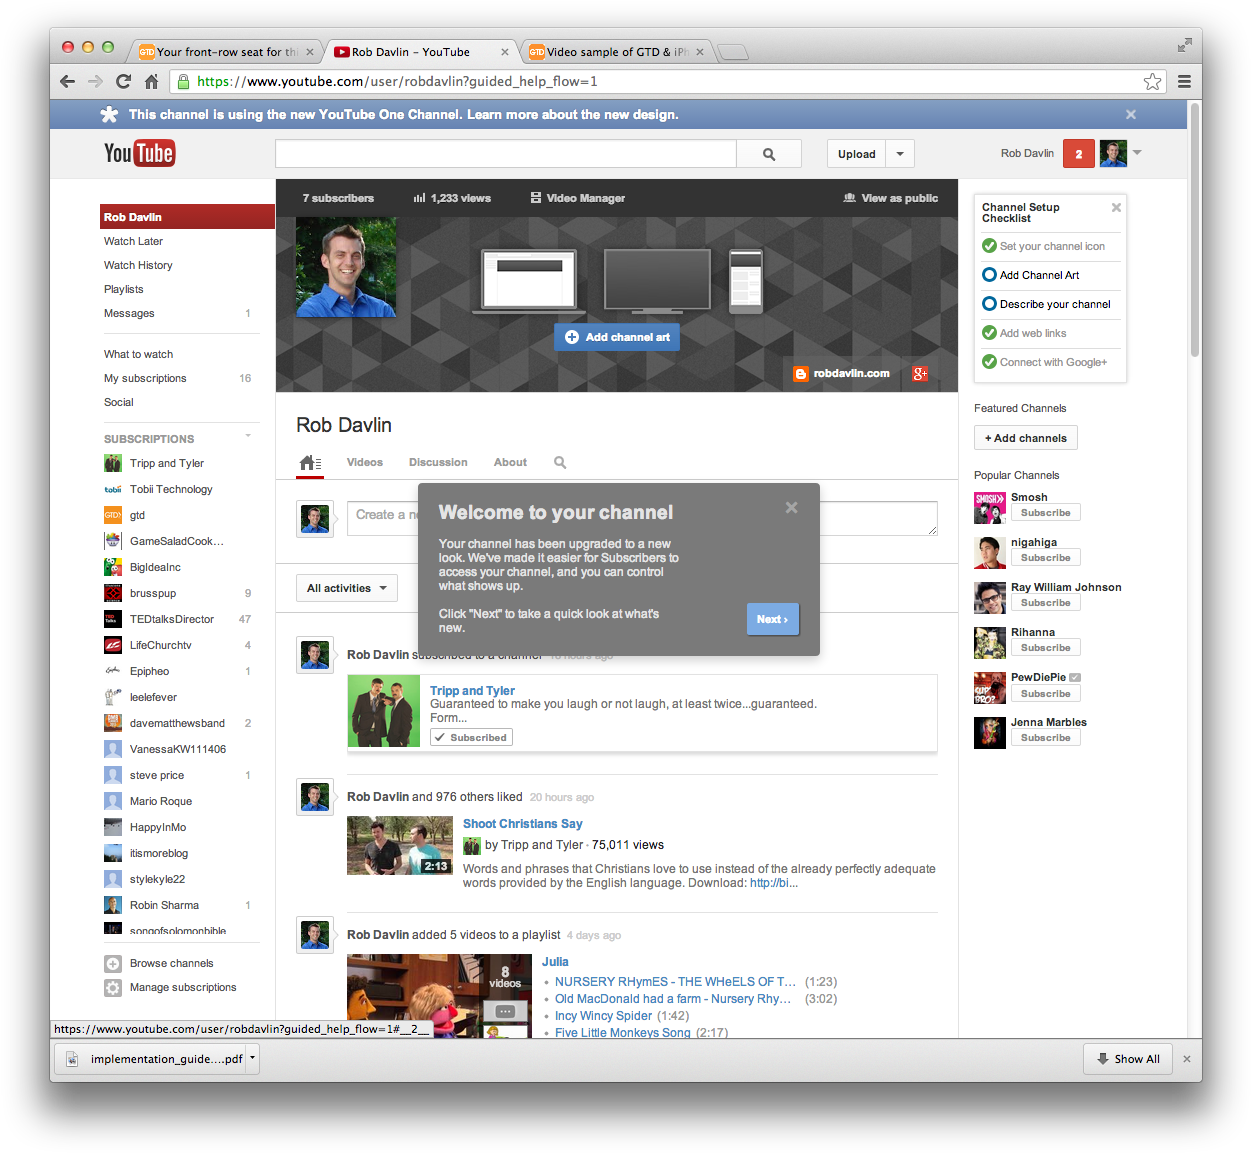Switch to the Discussion tab
Image resolution: width=1251 pixels, height=1153 pixels.
coord(438,463)
